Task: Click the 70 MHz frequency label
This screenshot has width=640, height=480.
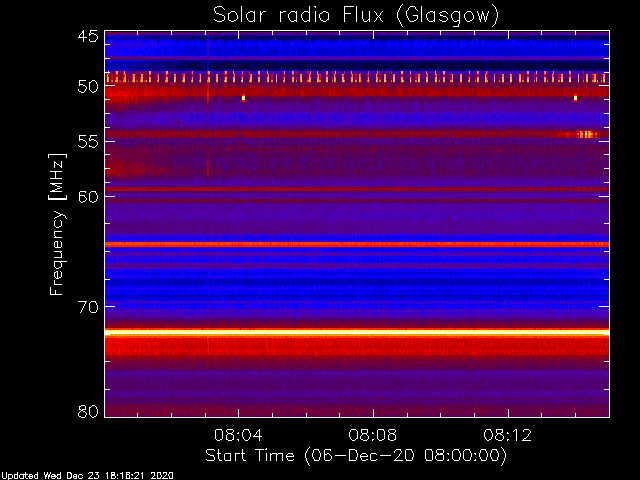Action: click(88, 307)
